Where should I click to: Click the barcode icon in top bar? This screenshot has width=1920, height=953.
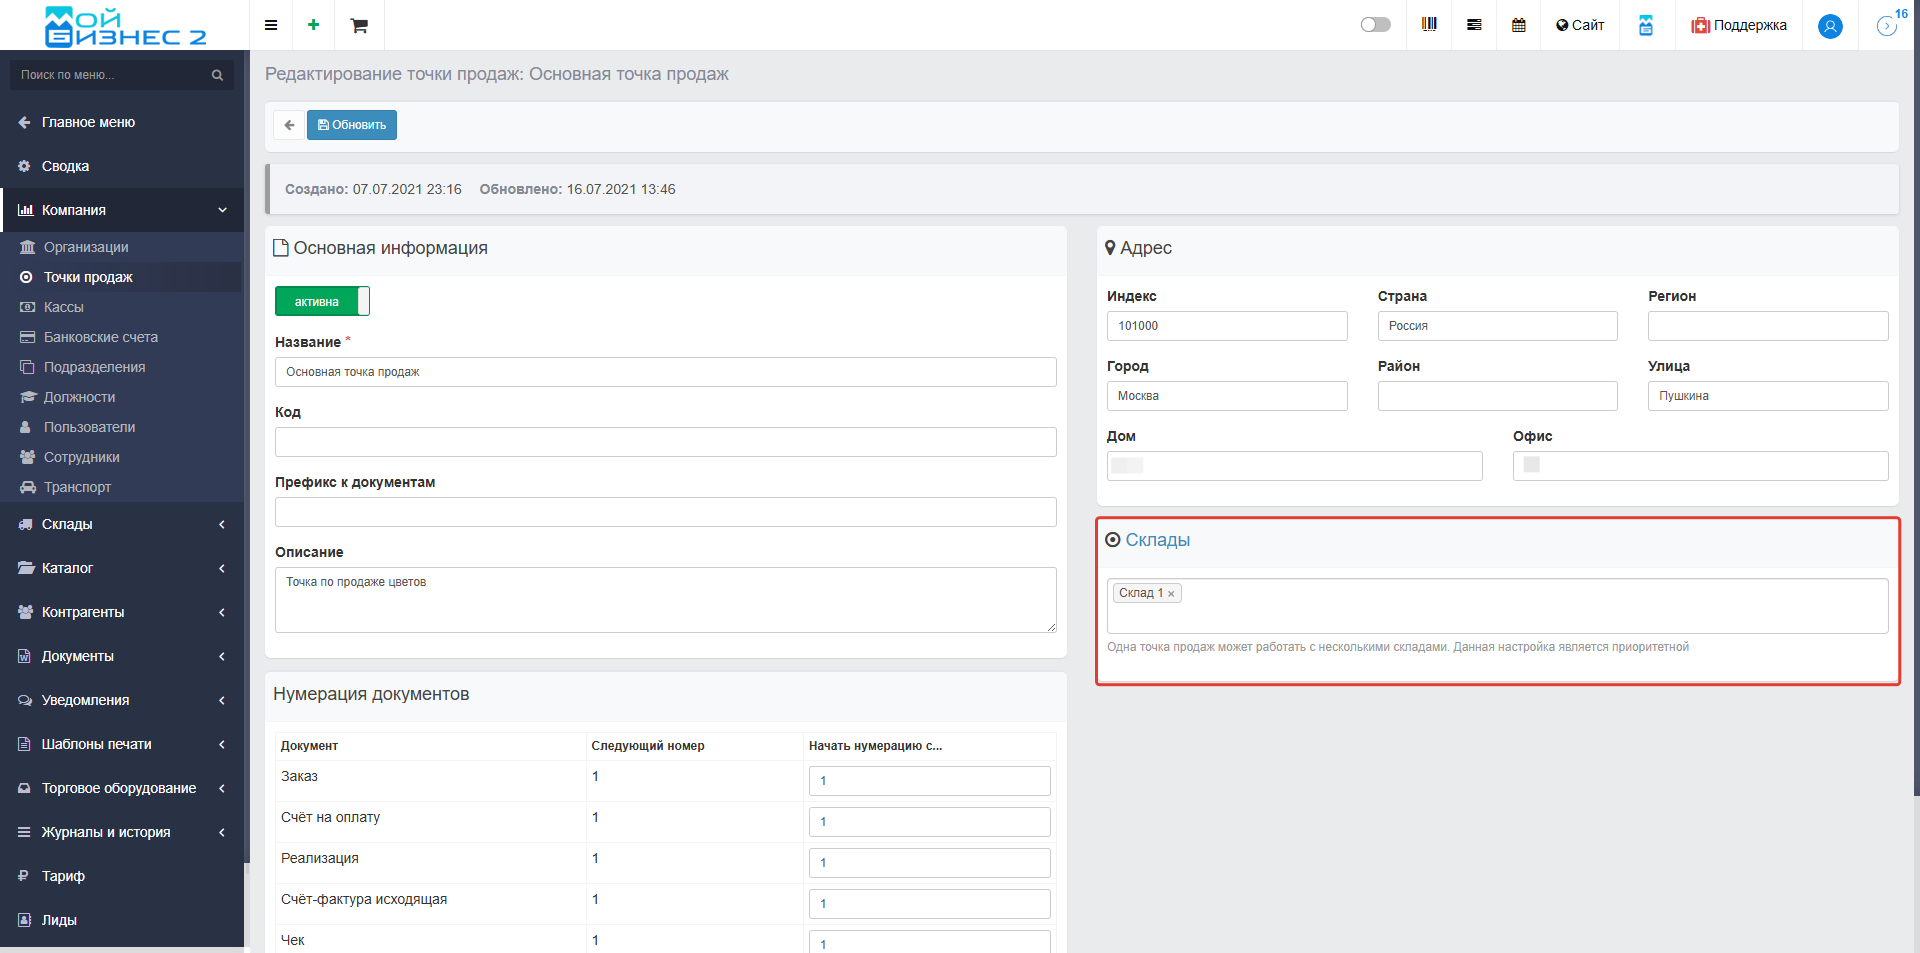pyautogui.click(x=1429, y=25)
